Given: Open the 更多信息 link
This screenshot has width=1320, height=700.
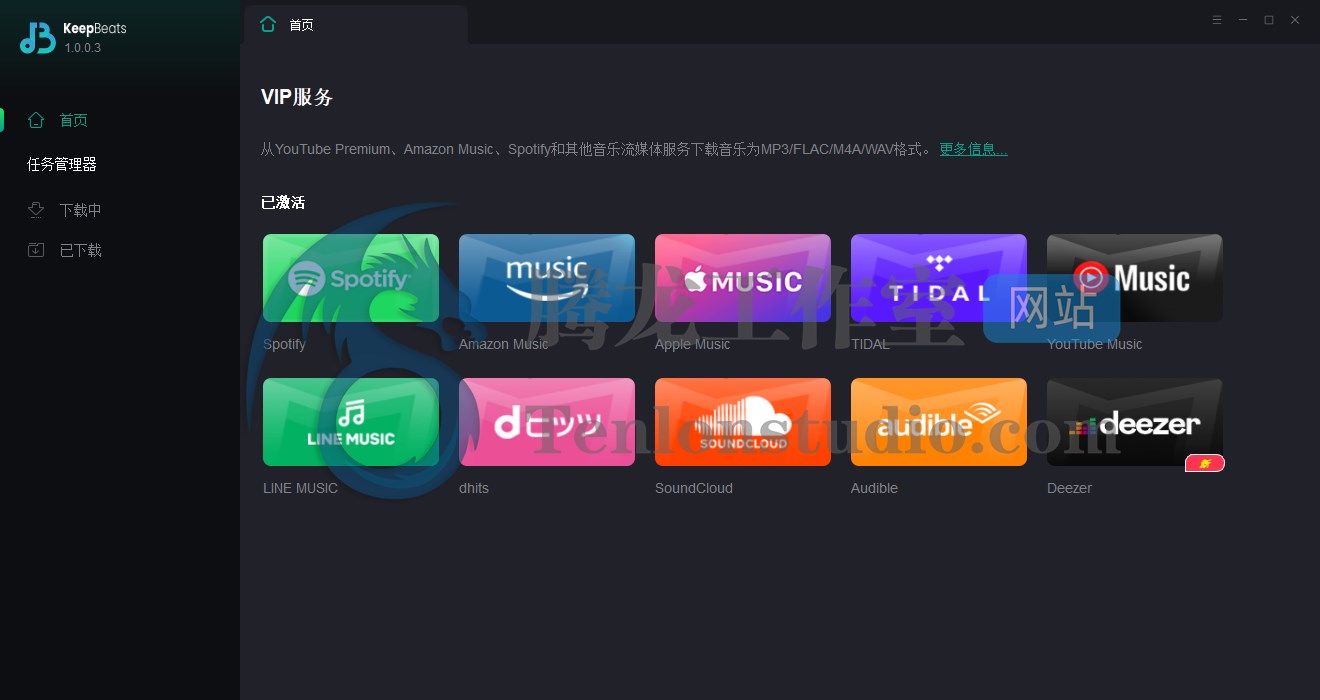Looking at the screenshot, I should point(973,149).
